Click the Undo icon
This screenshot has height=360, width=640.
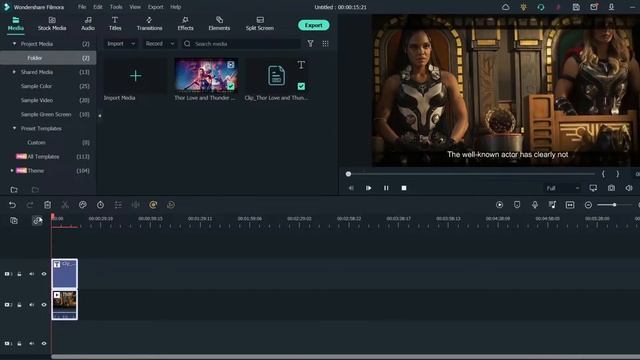[x=12, y=205]
